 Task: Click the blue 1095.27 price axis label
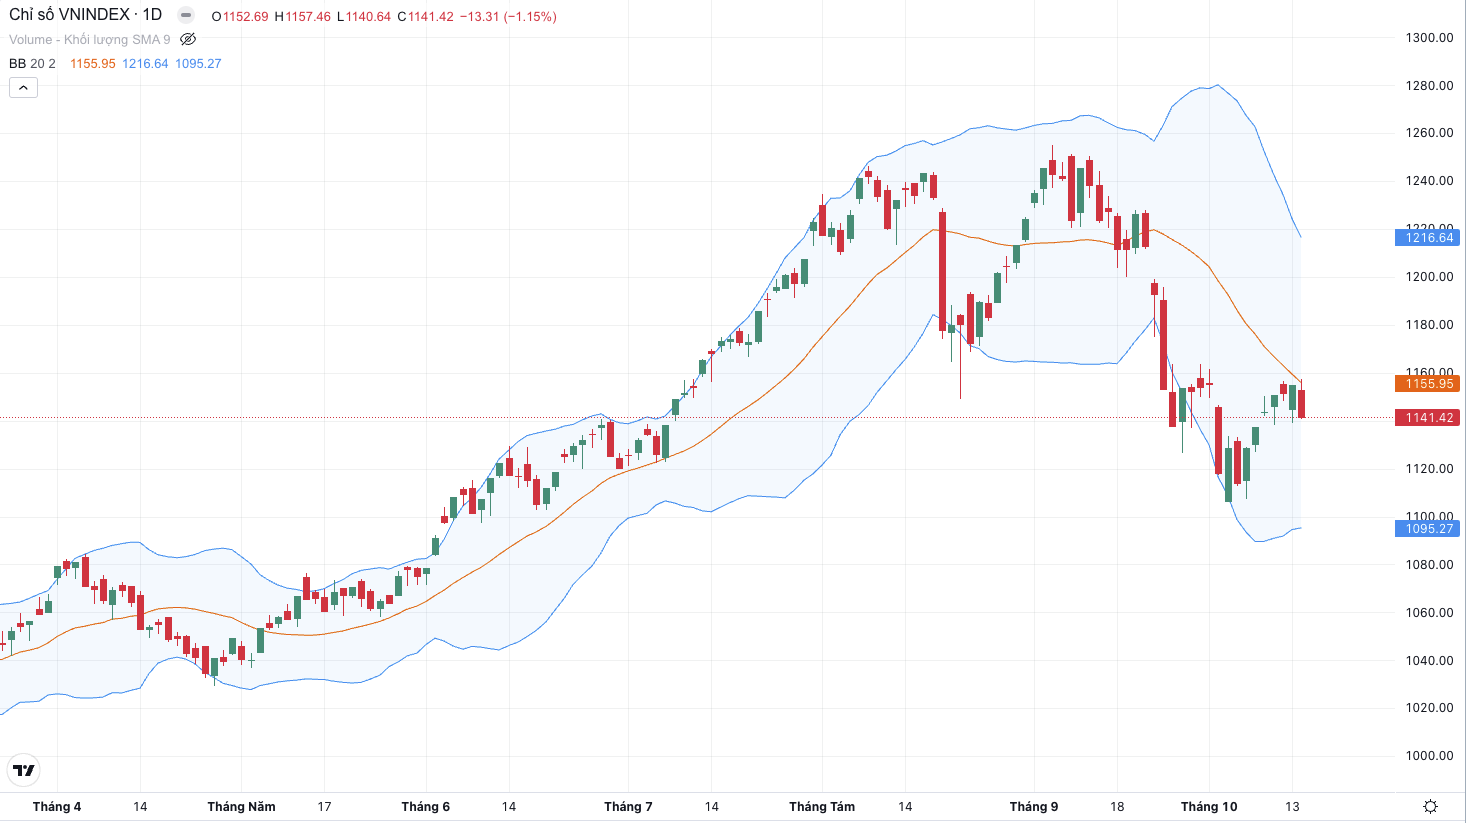coord(1427,529)
